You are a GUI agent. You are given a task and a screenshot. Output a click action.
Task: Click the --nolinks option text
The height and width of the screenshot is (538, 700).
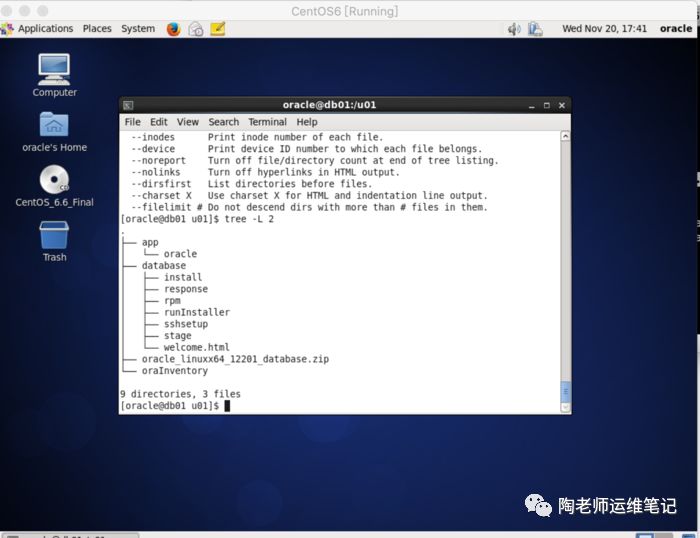(x=156, y=172)
